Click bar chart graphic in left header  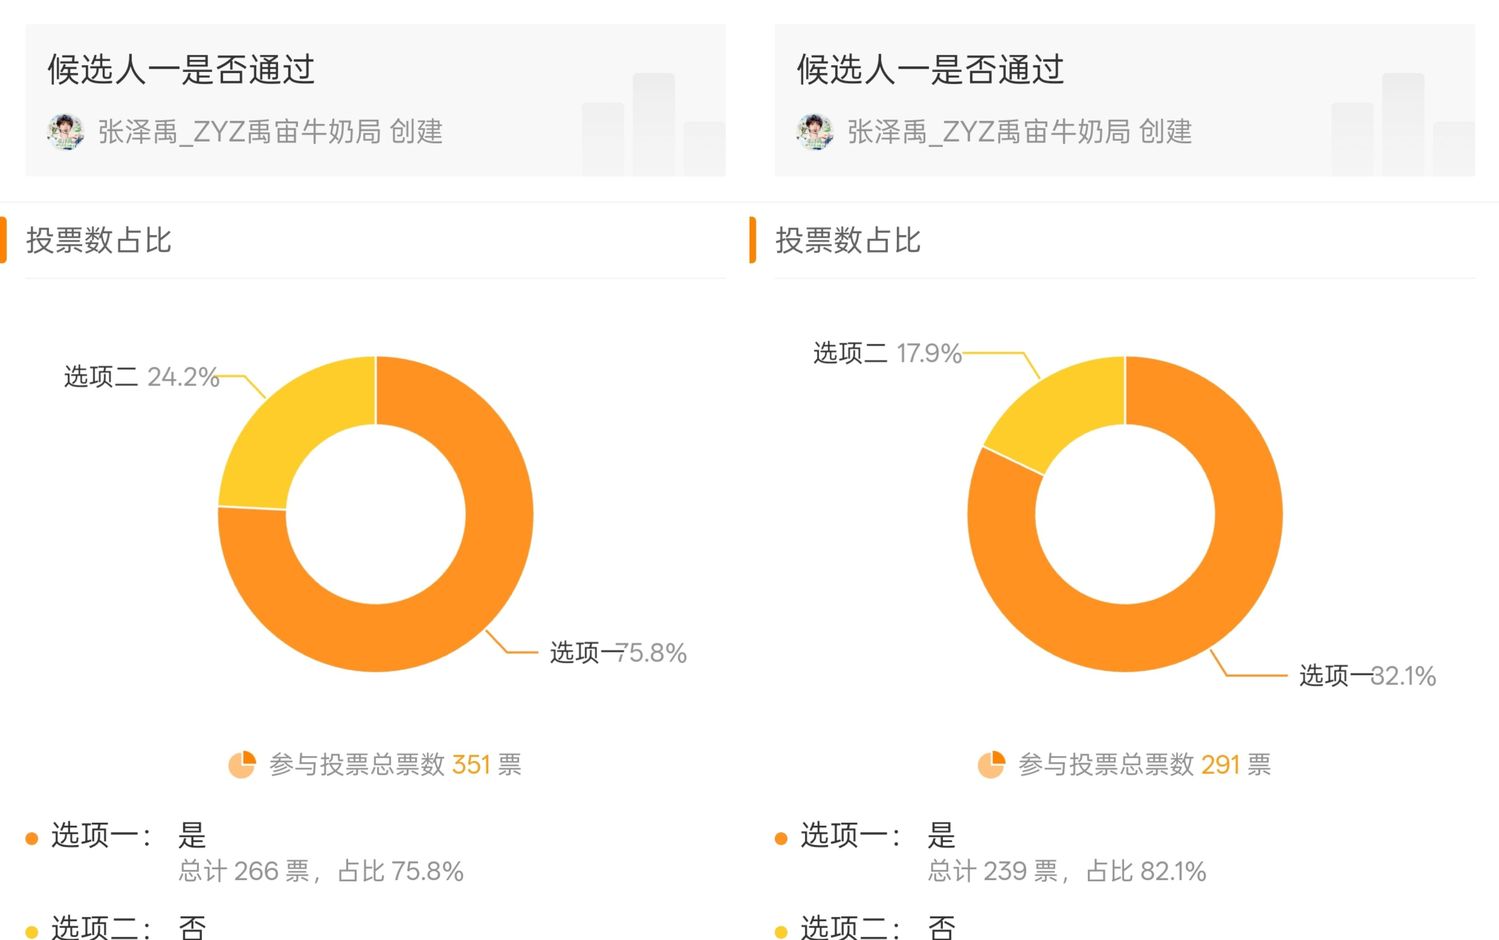[x=654, y=125]
